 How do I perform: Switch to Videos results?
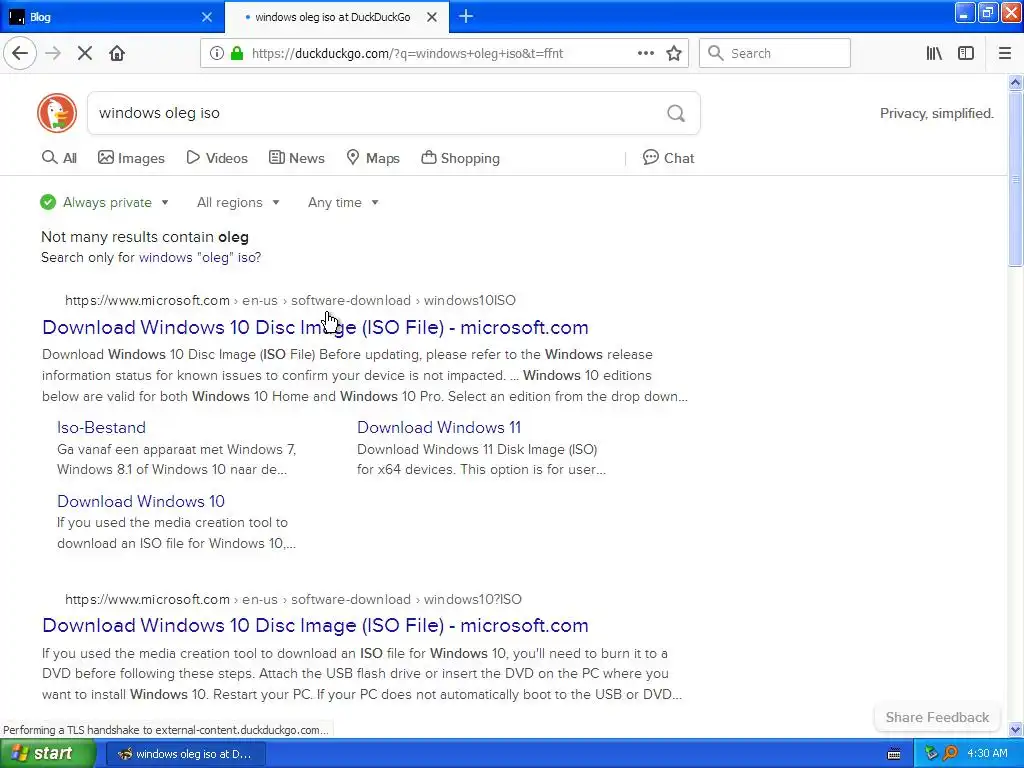[217, 158]
